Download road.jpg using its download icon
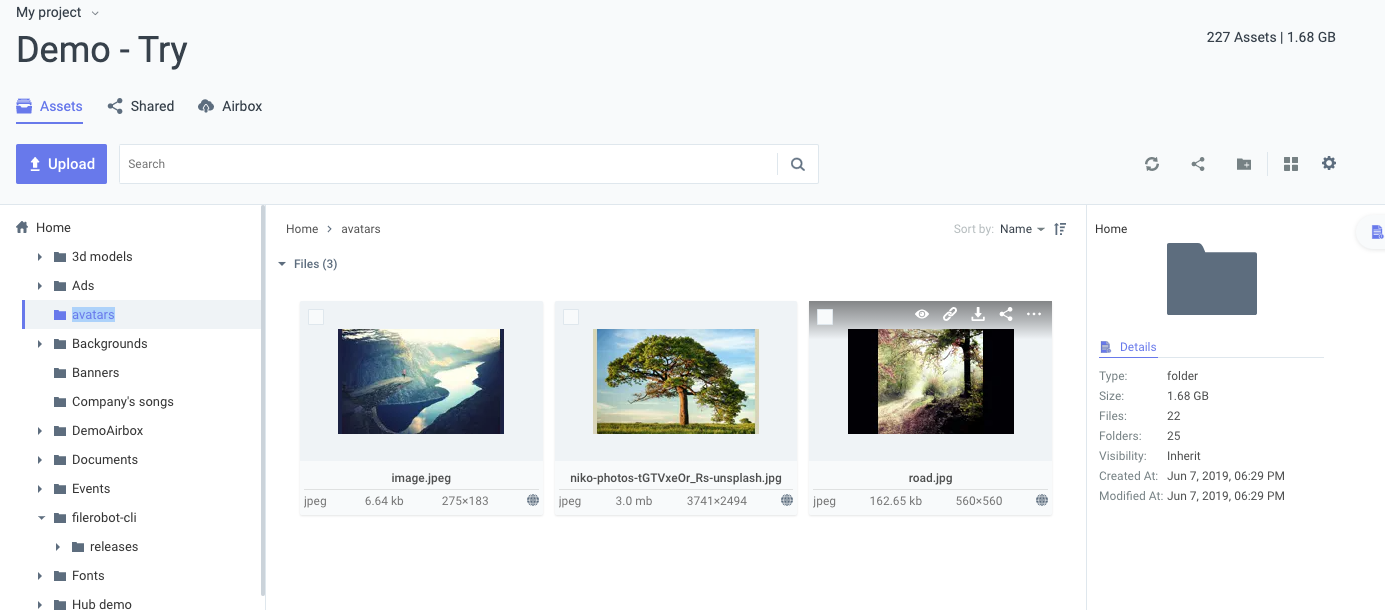 978,314
